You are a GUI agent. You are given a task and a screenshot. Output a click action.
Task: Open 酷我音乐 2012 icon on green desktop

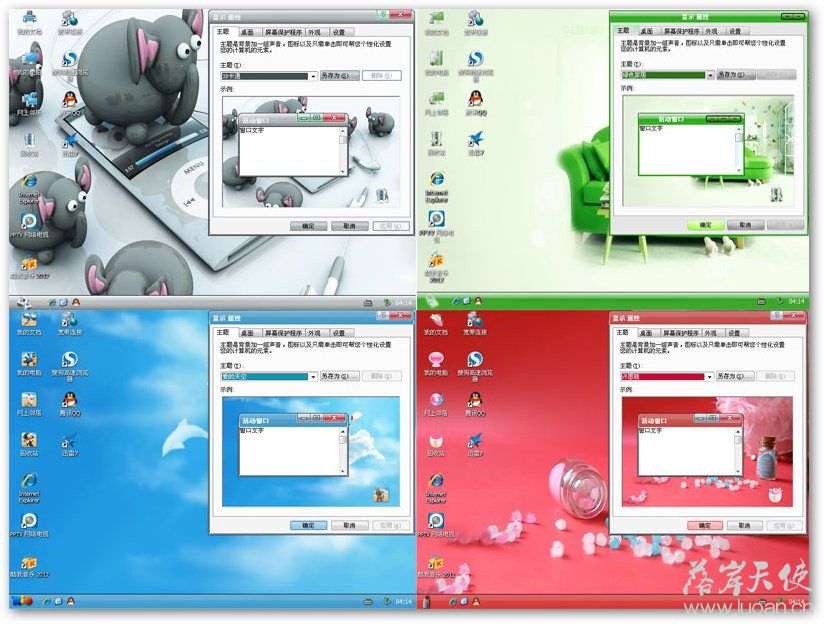point(436,263)
